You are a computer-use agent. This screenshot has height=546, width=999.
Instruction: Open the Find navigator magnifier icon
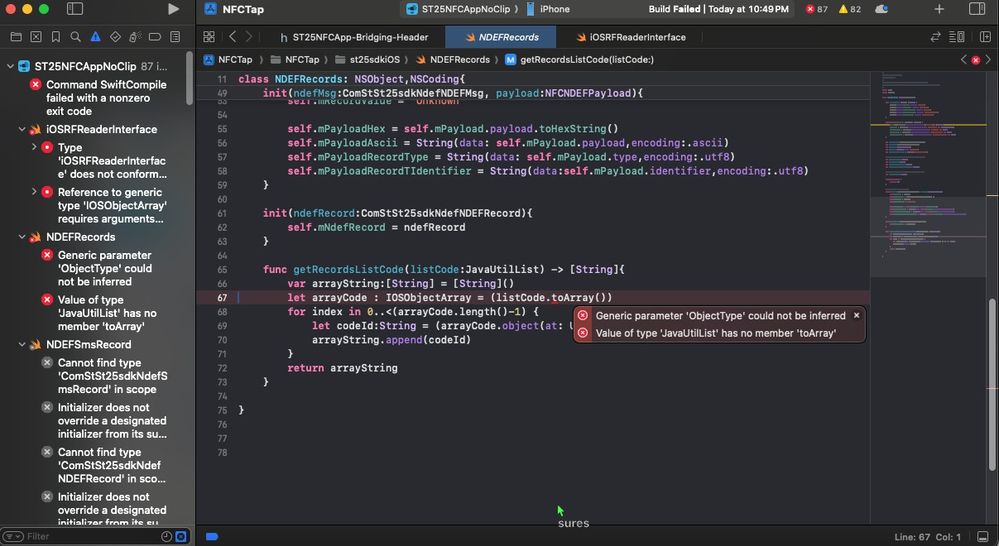[75, 37]
